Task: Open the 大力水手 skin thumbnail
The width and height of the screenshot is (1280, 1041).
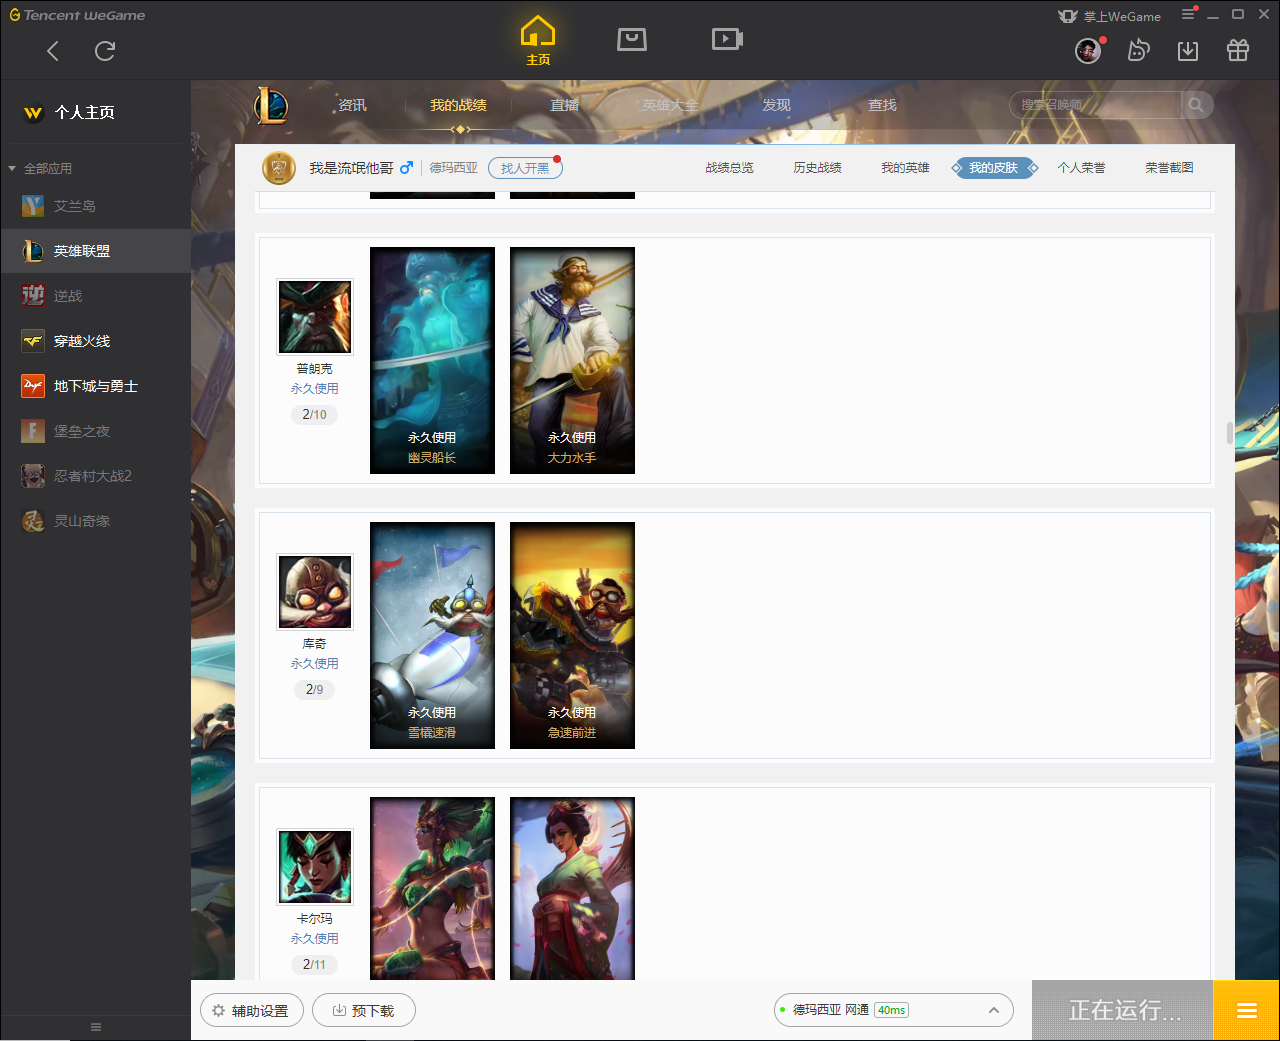Action: click(572, 360)
